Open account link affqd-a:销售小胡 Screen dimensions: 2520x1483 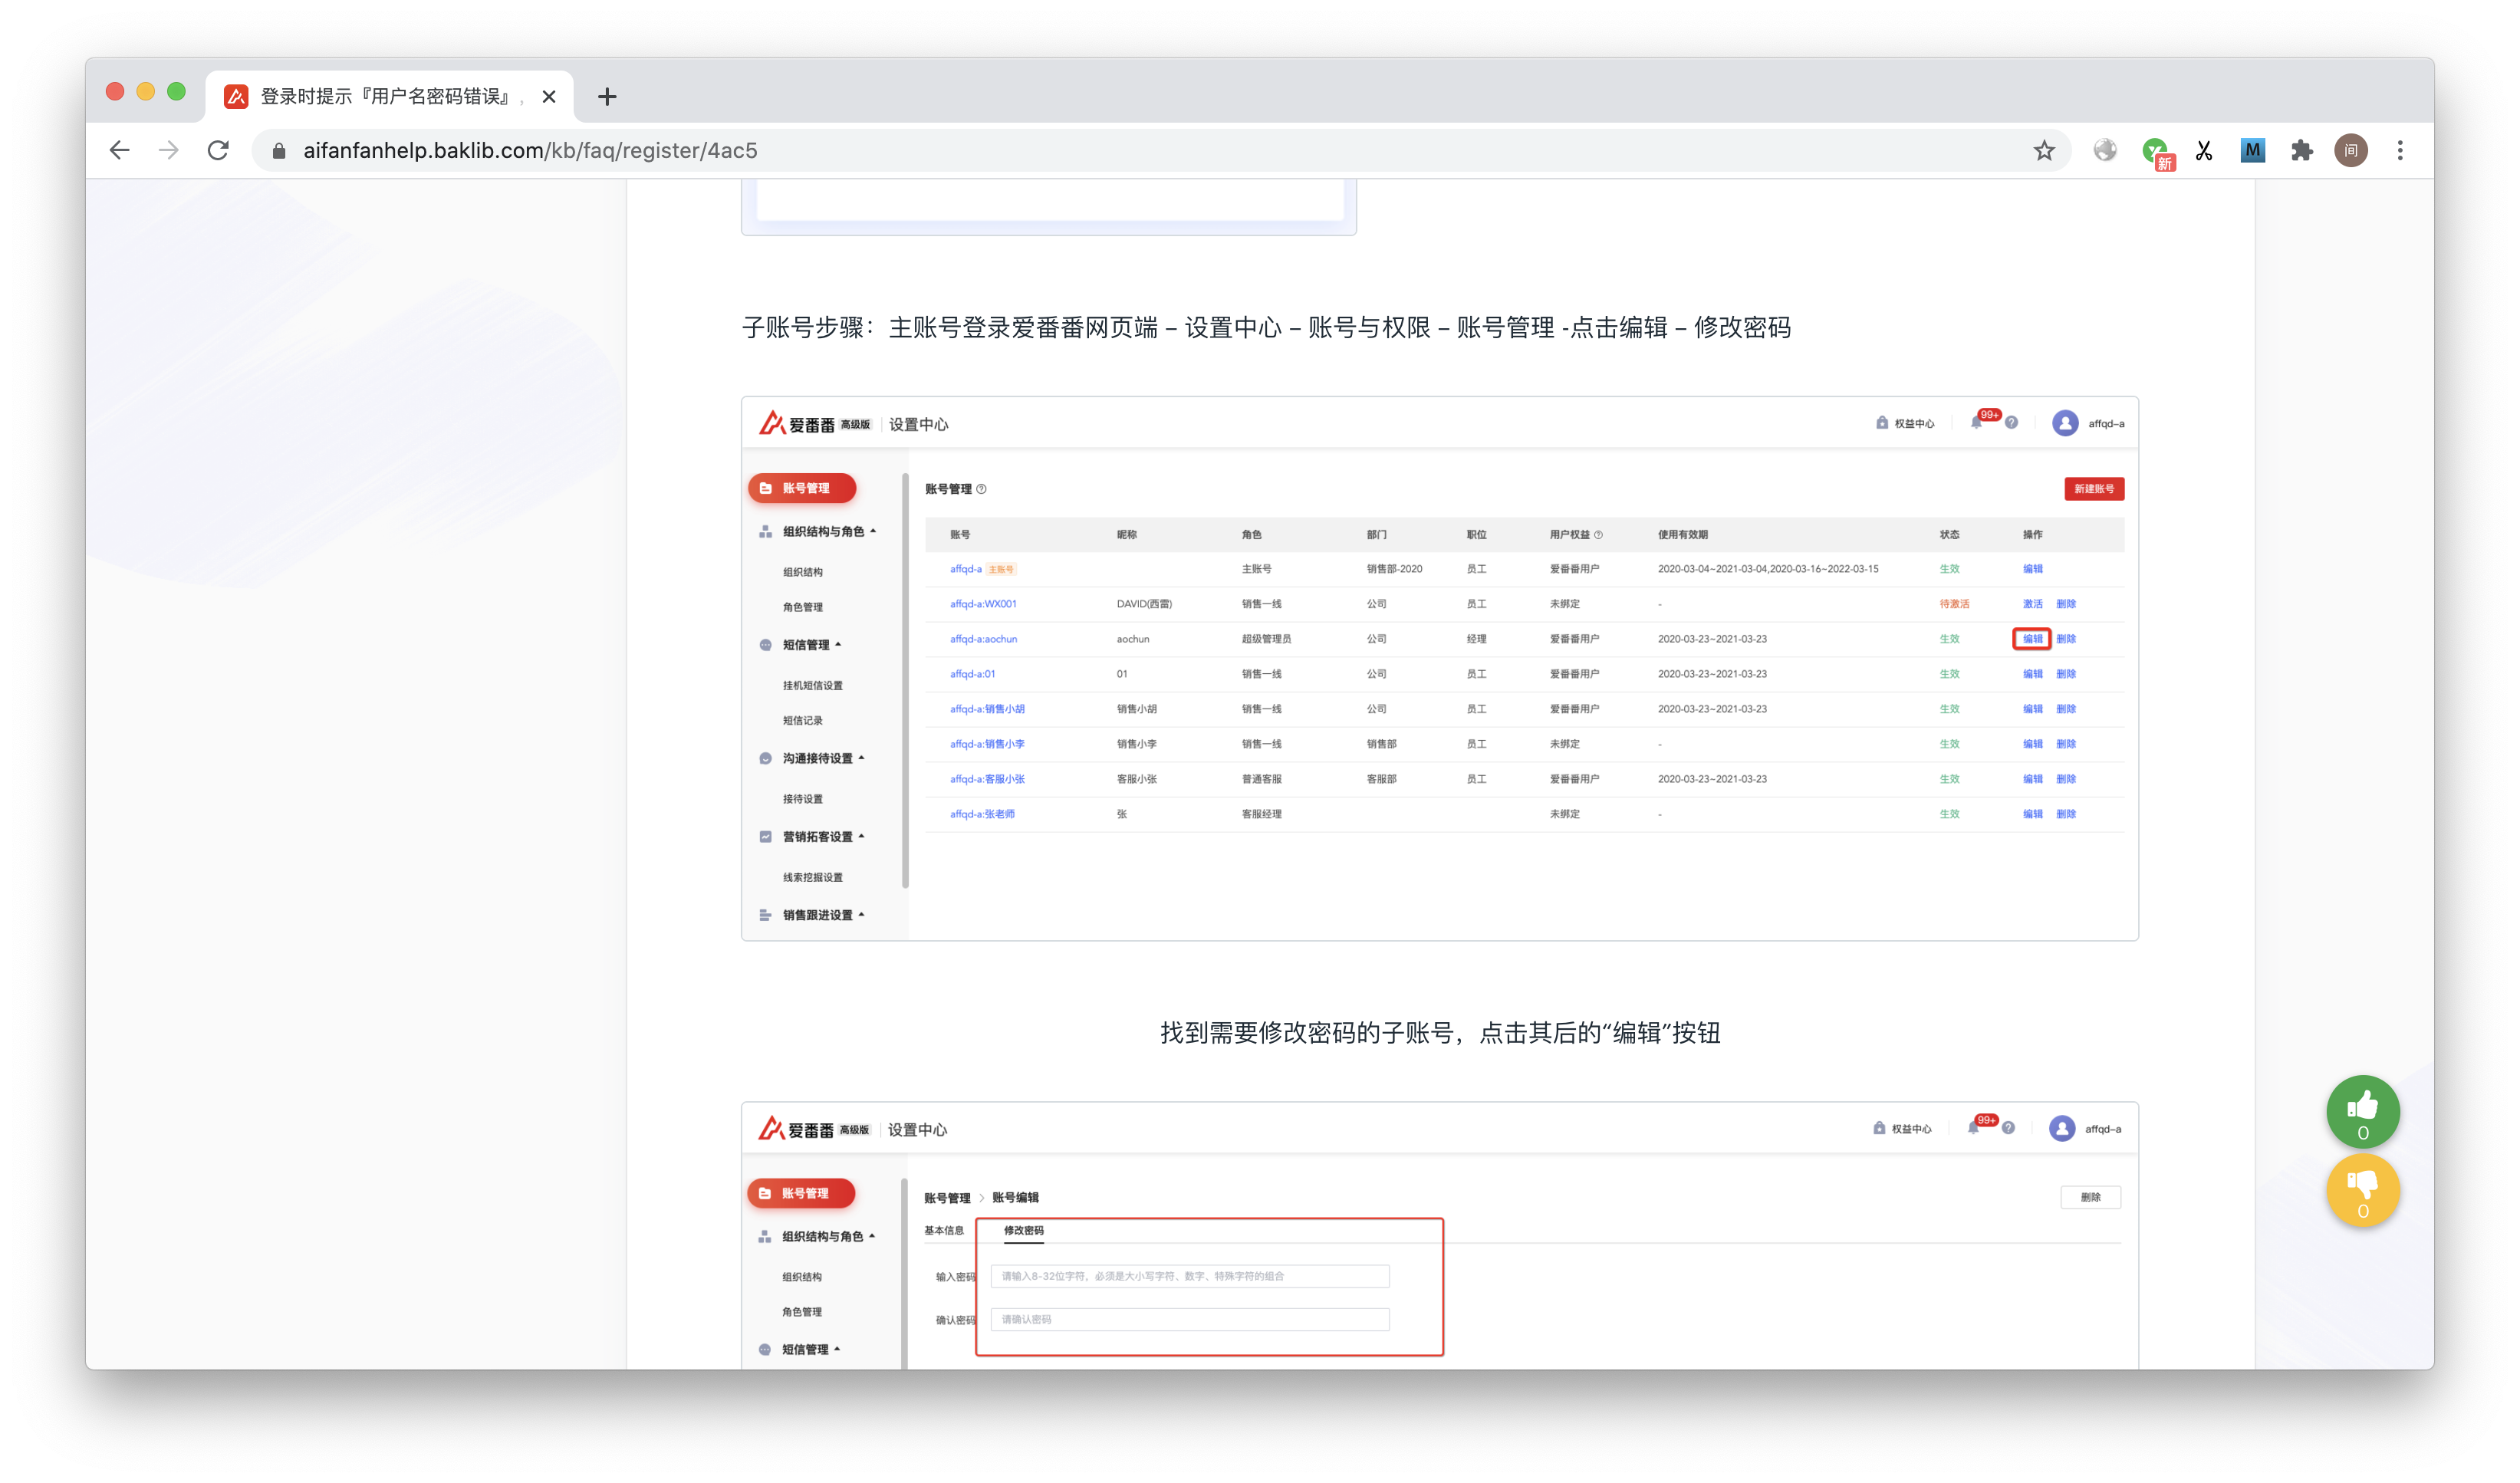tap(987, 709)
